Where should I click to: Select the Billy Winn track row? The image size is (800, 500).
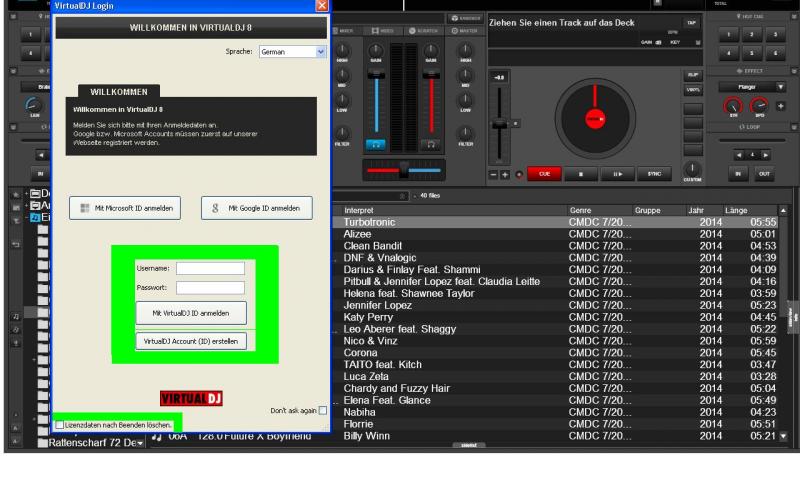555,436
